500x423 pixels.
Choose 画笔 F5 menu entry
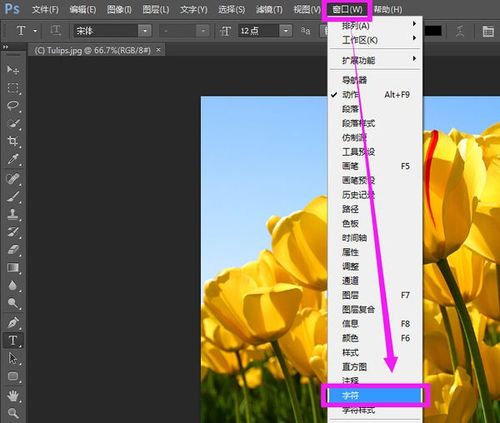[376, 166]
